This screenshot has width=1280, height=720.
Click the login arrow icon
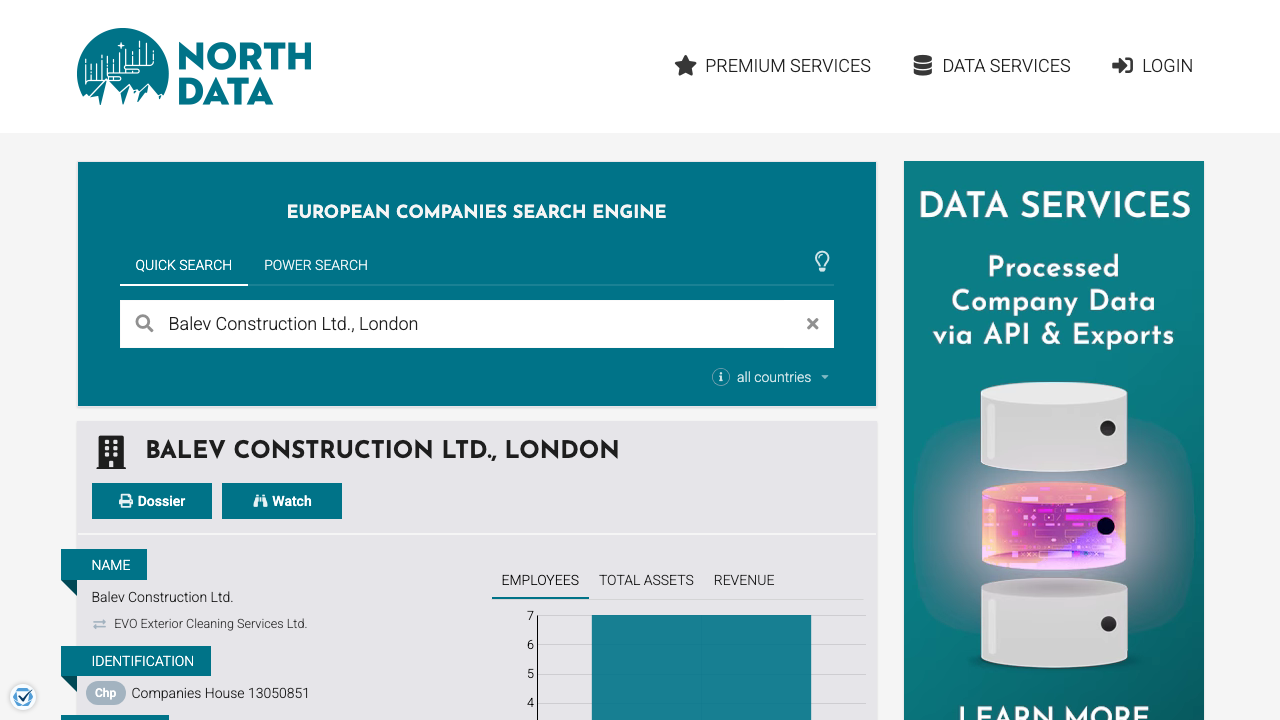tap(1122, 65)
